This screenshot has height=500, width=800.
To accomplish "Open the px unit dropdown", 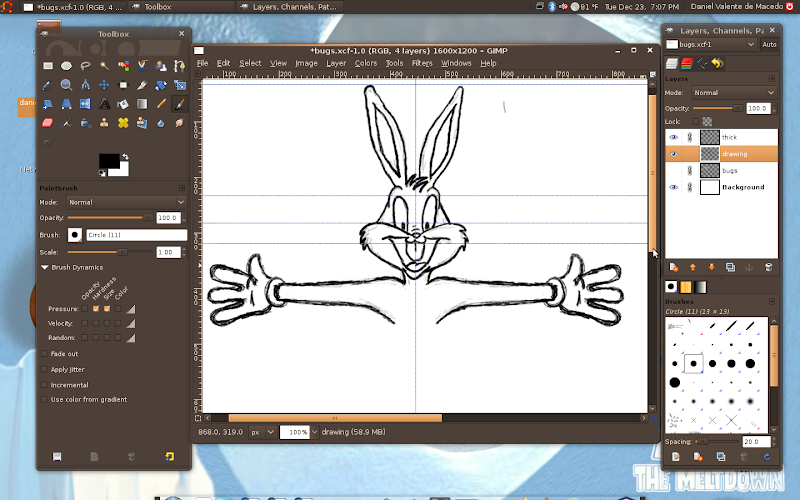I will click(263, 432).
